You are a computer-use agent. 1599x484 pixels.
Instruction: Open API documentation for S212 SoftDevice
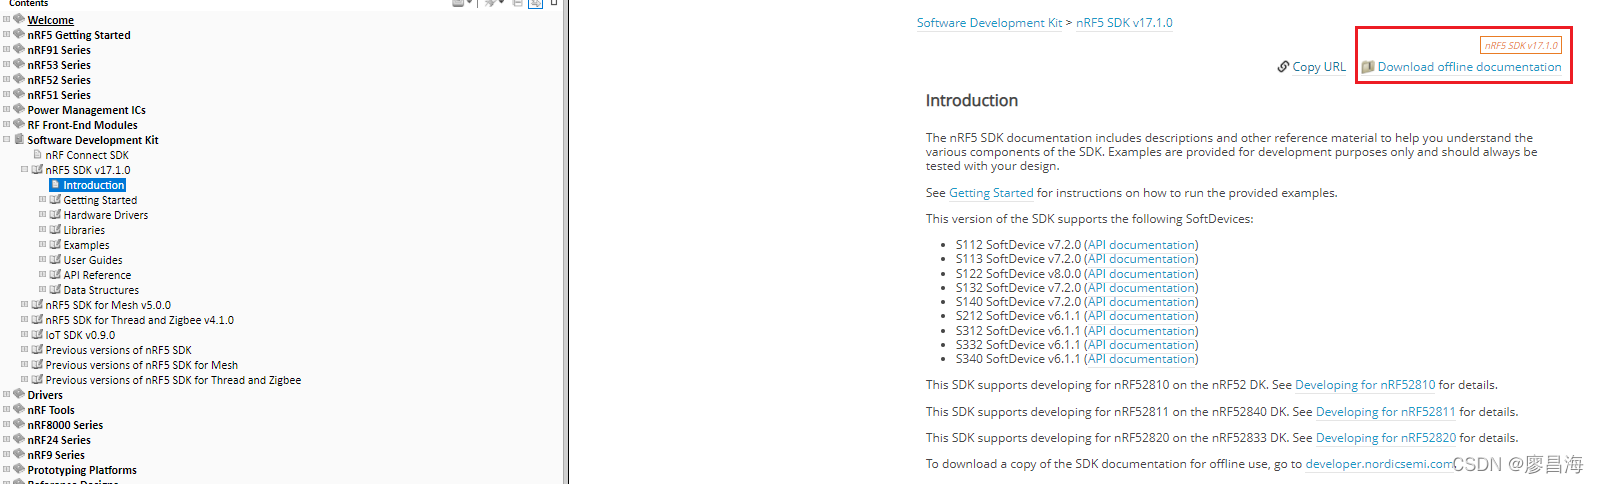pyautogui.click(x=1141, y=316)
